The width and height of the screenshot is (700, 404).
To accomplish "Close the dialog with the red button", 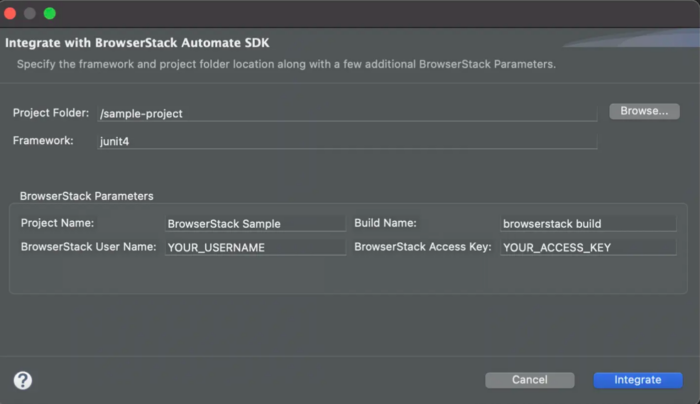I will tap(10, 13).
